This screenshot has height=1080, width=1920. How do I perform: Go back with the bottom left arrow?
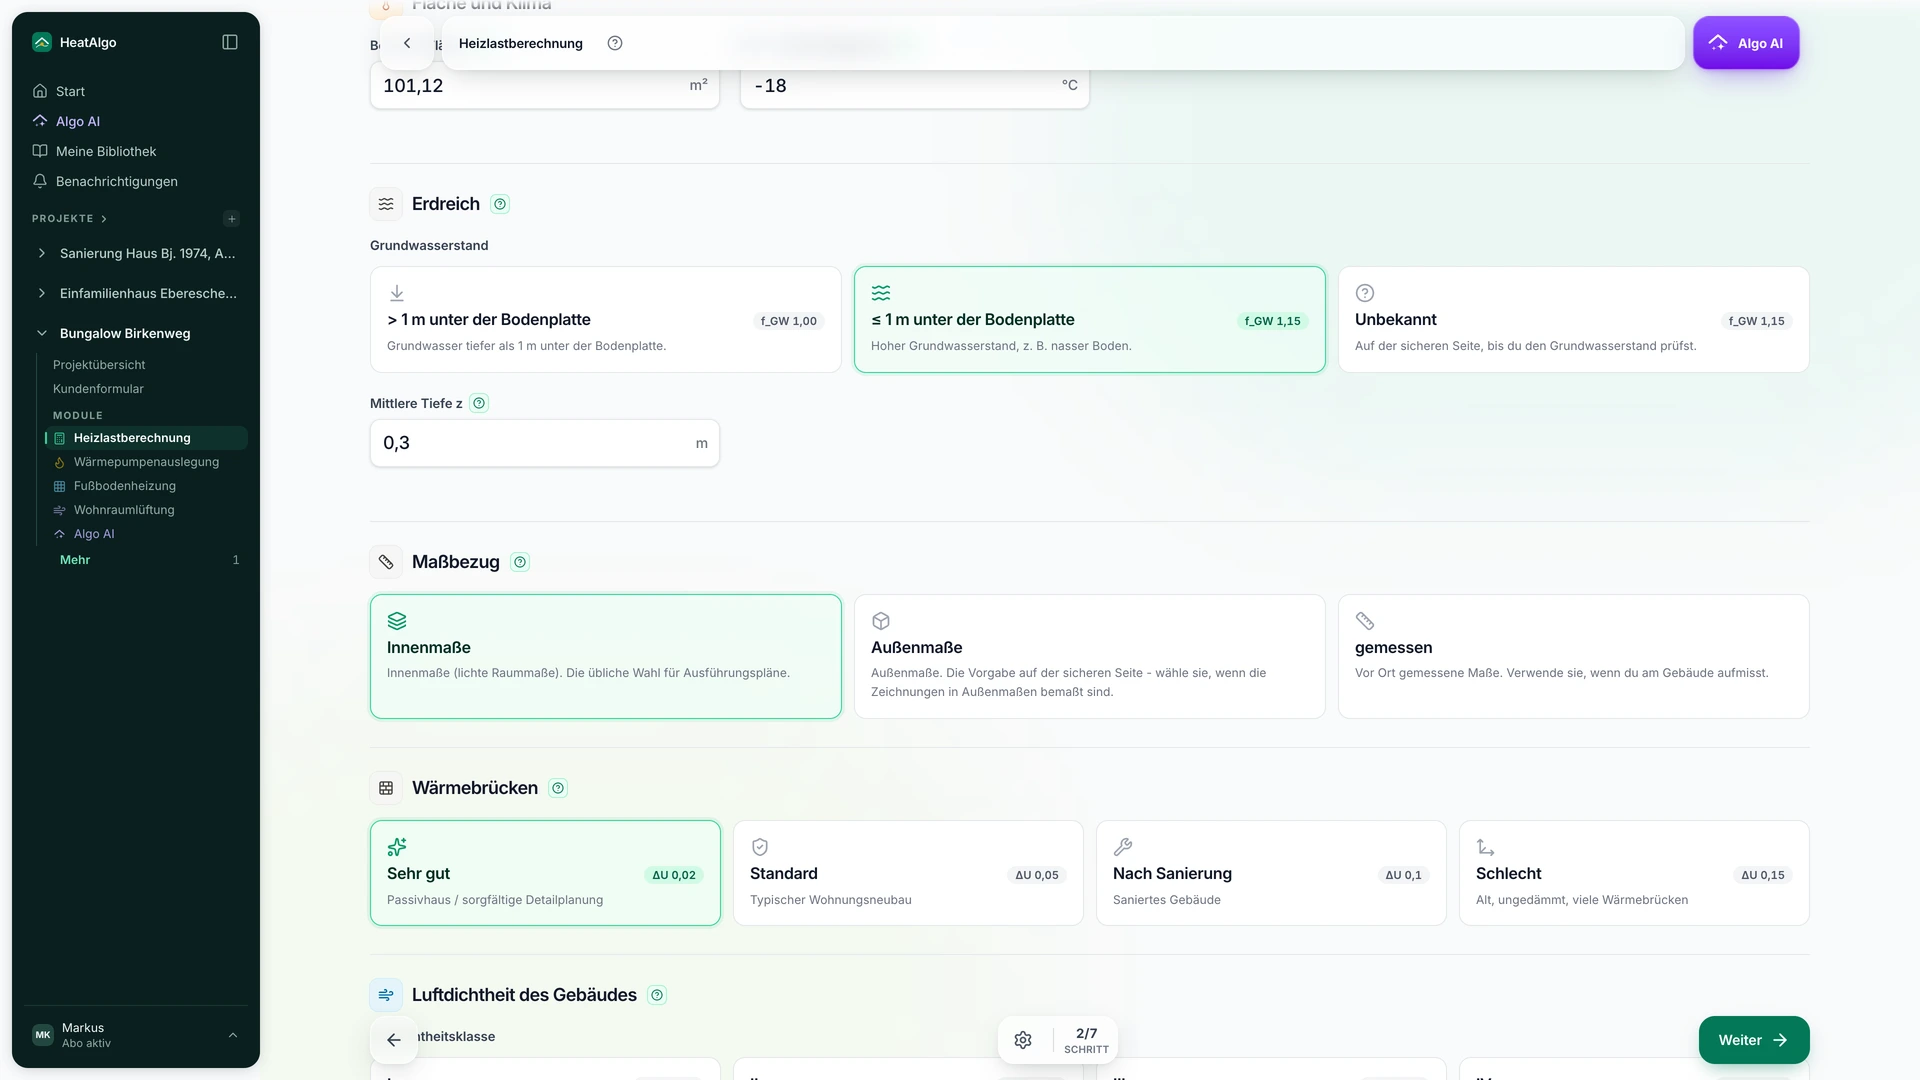394,1040
